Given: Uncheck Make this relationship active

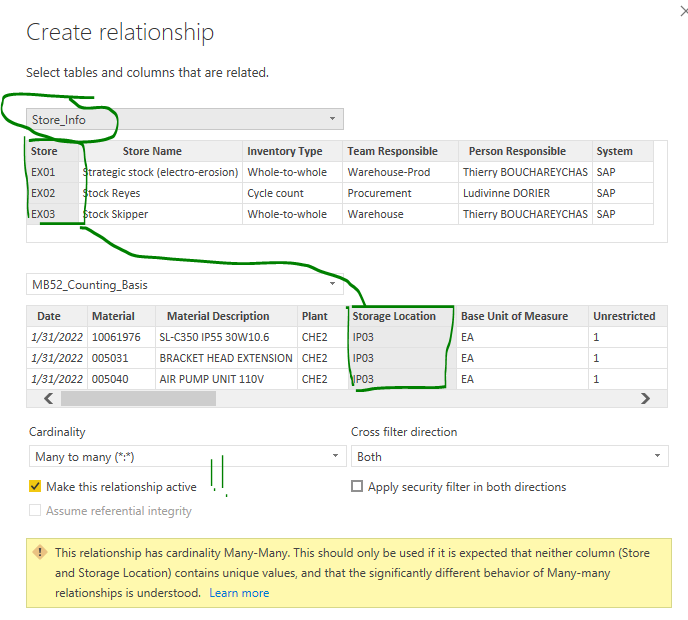Looking at the screenshot, I should [36, 487].
